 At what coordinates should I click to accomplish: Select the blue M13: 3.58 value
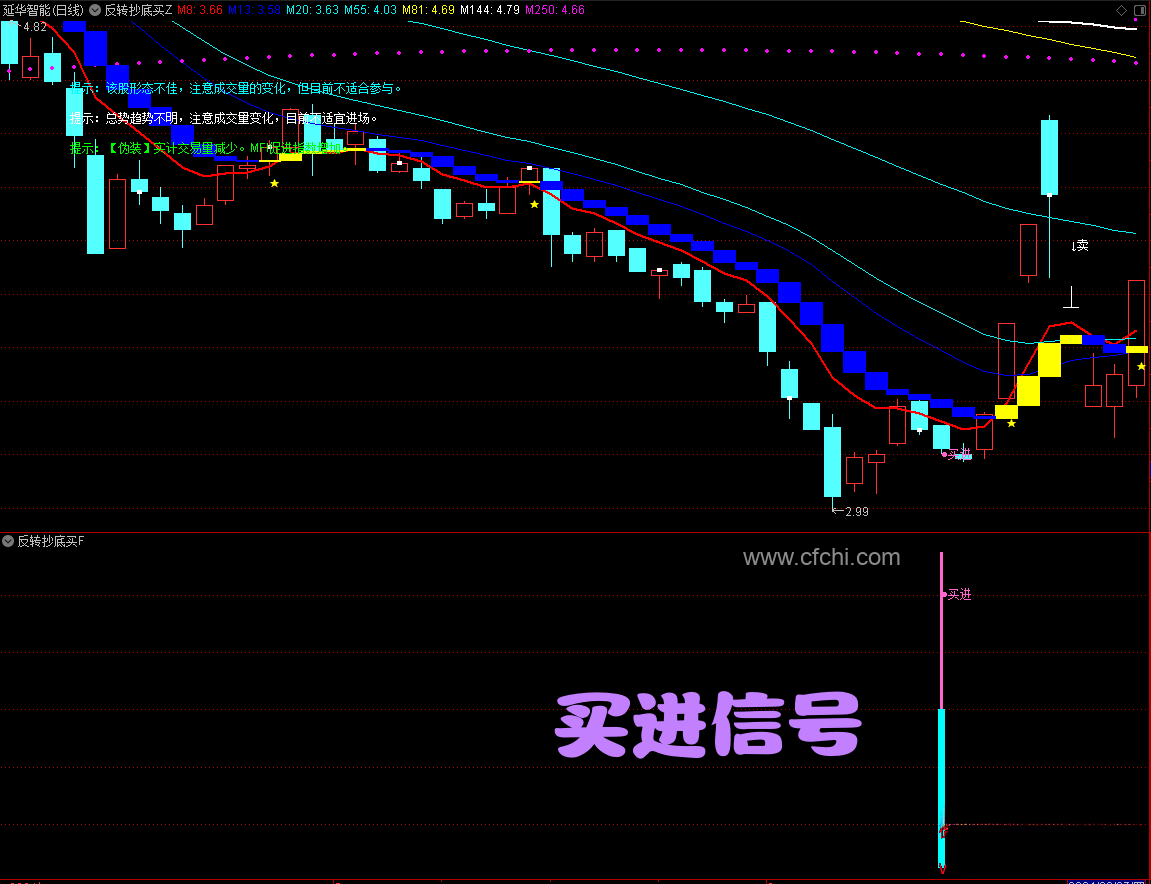click(254, 10)
